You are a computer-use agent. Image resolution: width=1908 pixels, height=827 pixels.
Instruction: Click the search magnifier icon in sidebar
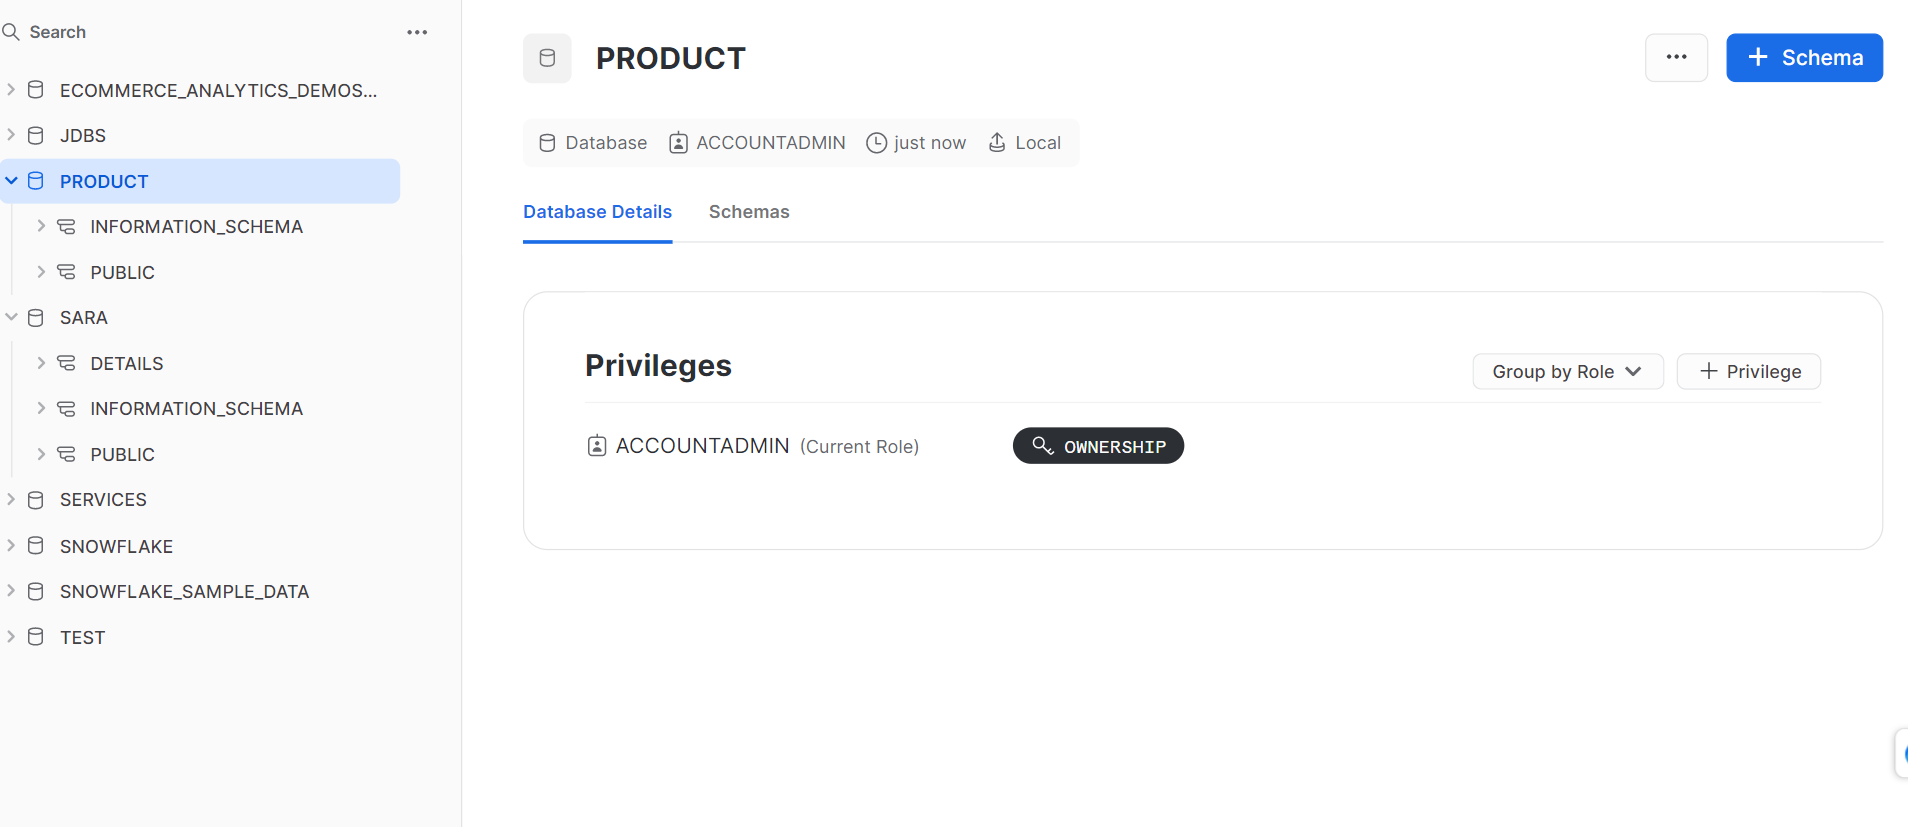pos(11,32)
